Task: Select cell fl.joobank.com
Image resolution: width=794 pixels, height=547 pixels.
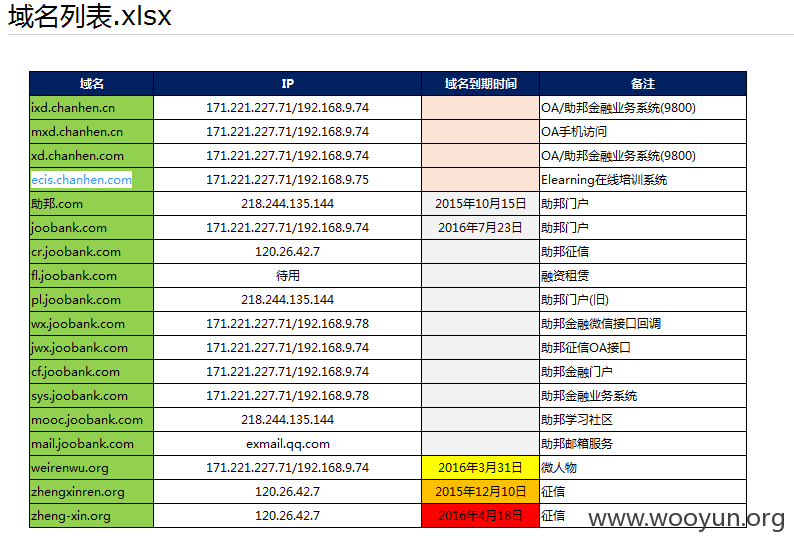Action: [x=92, y=276]
